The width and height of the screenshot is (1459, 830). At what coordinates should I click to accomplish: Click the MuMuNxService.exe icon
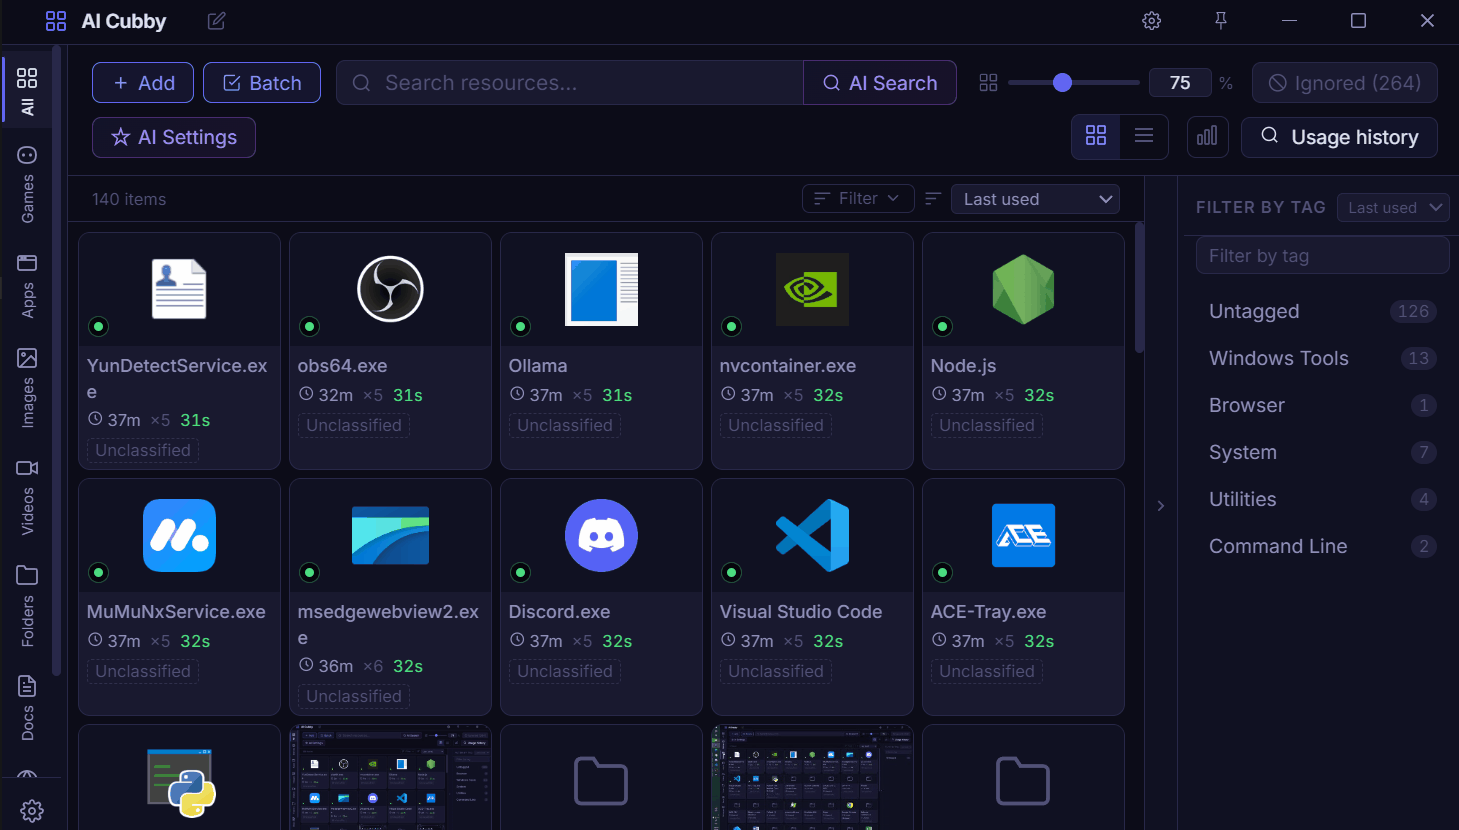[179, 535]
